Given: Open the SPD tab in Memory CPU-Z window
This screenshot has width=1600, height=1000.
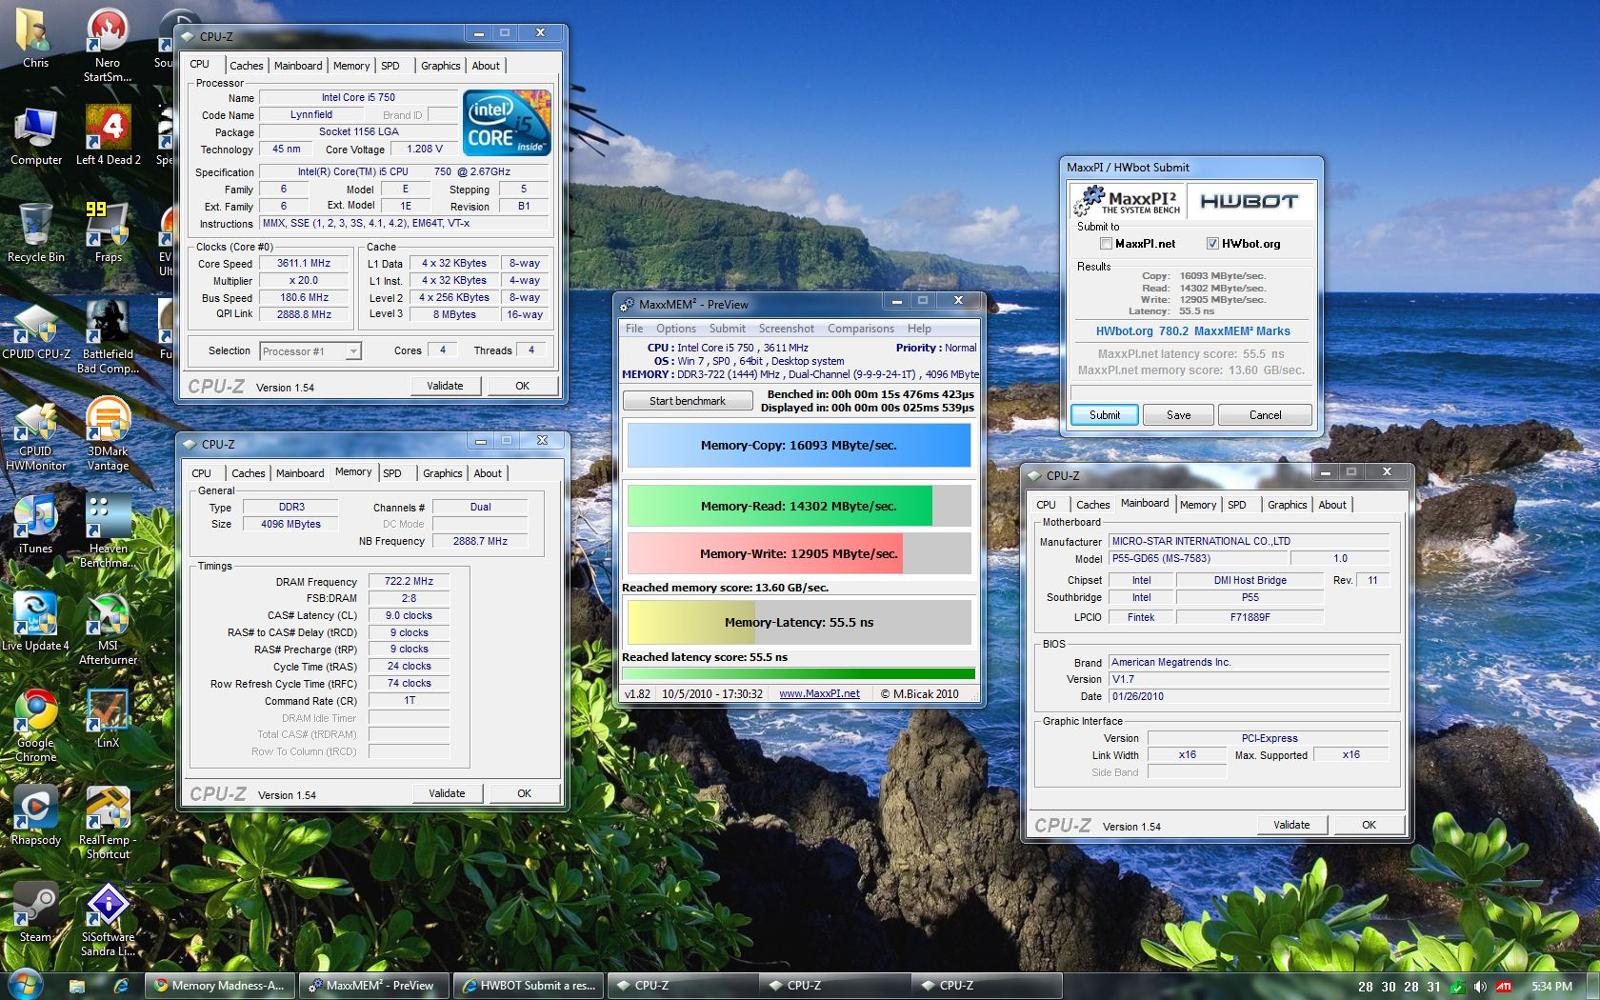Looking at the screenshot, I should [x=392, y=474].
